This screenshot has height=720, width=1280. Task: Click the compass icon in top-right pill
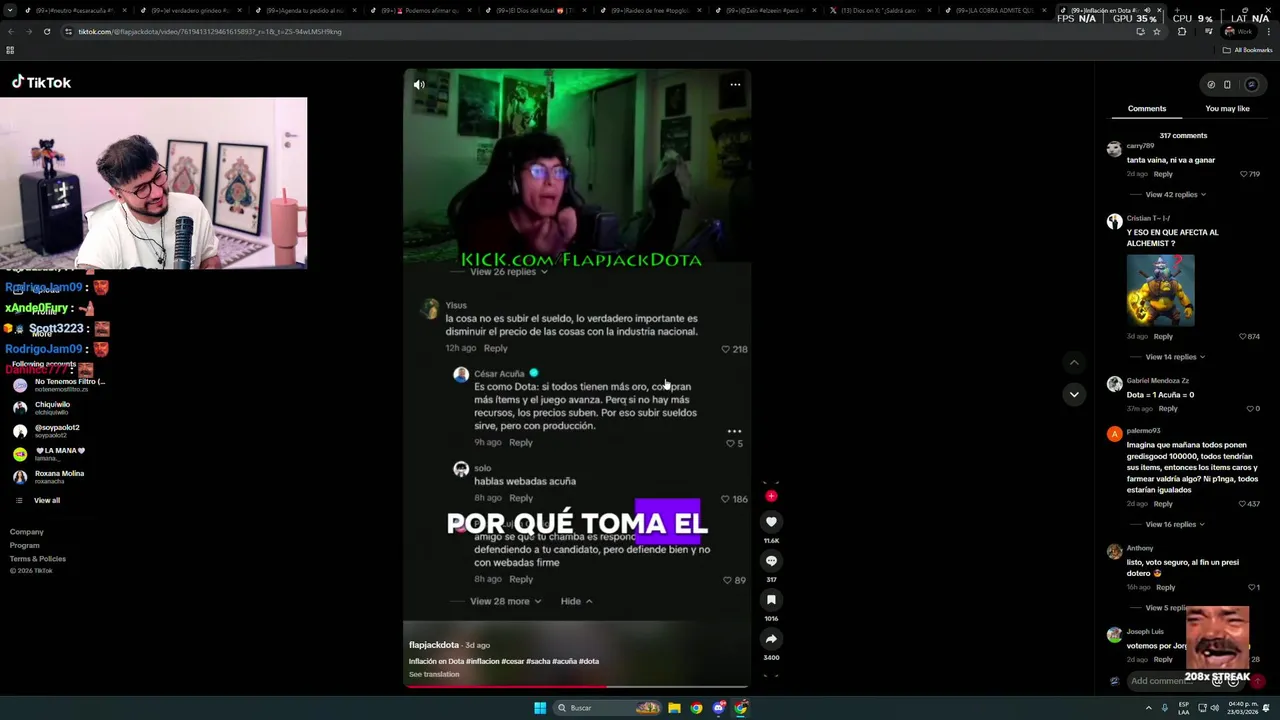1211,85
